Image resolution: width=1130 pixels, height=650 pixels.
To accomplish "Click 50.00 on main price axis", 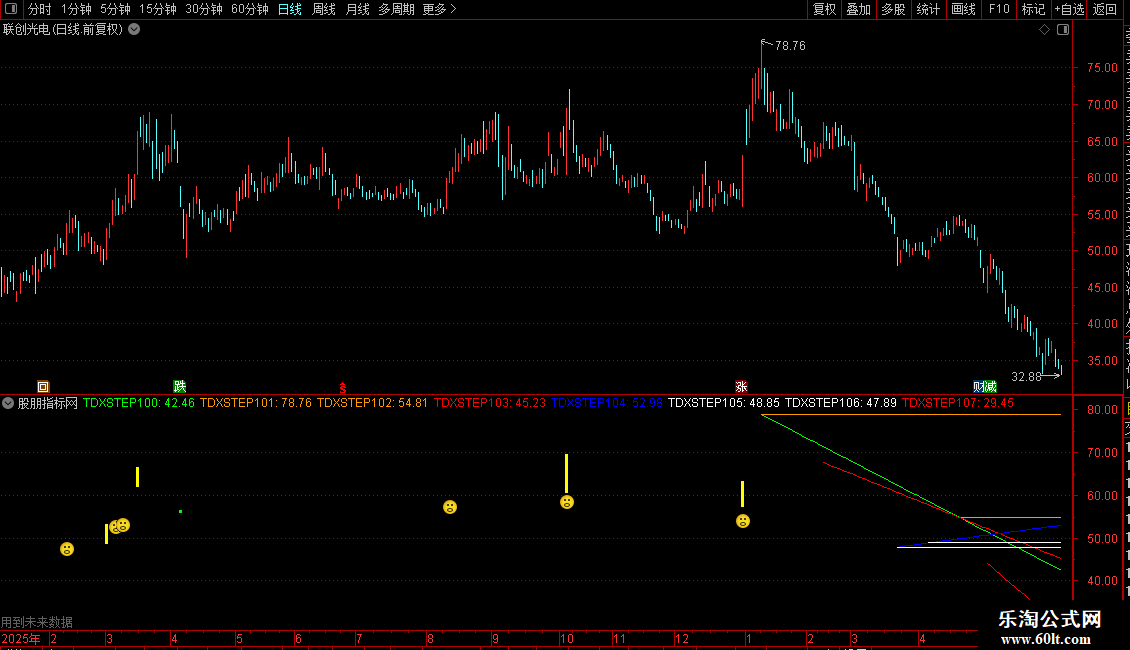I will (1103, 251).
